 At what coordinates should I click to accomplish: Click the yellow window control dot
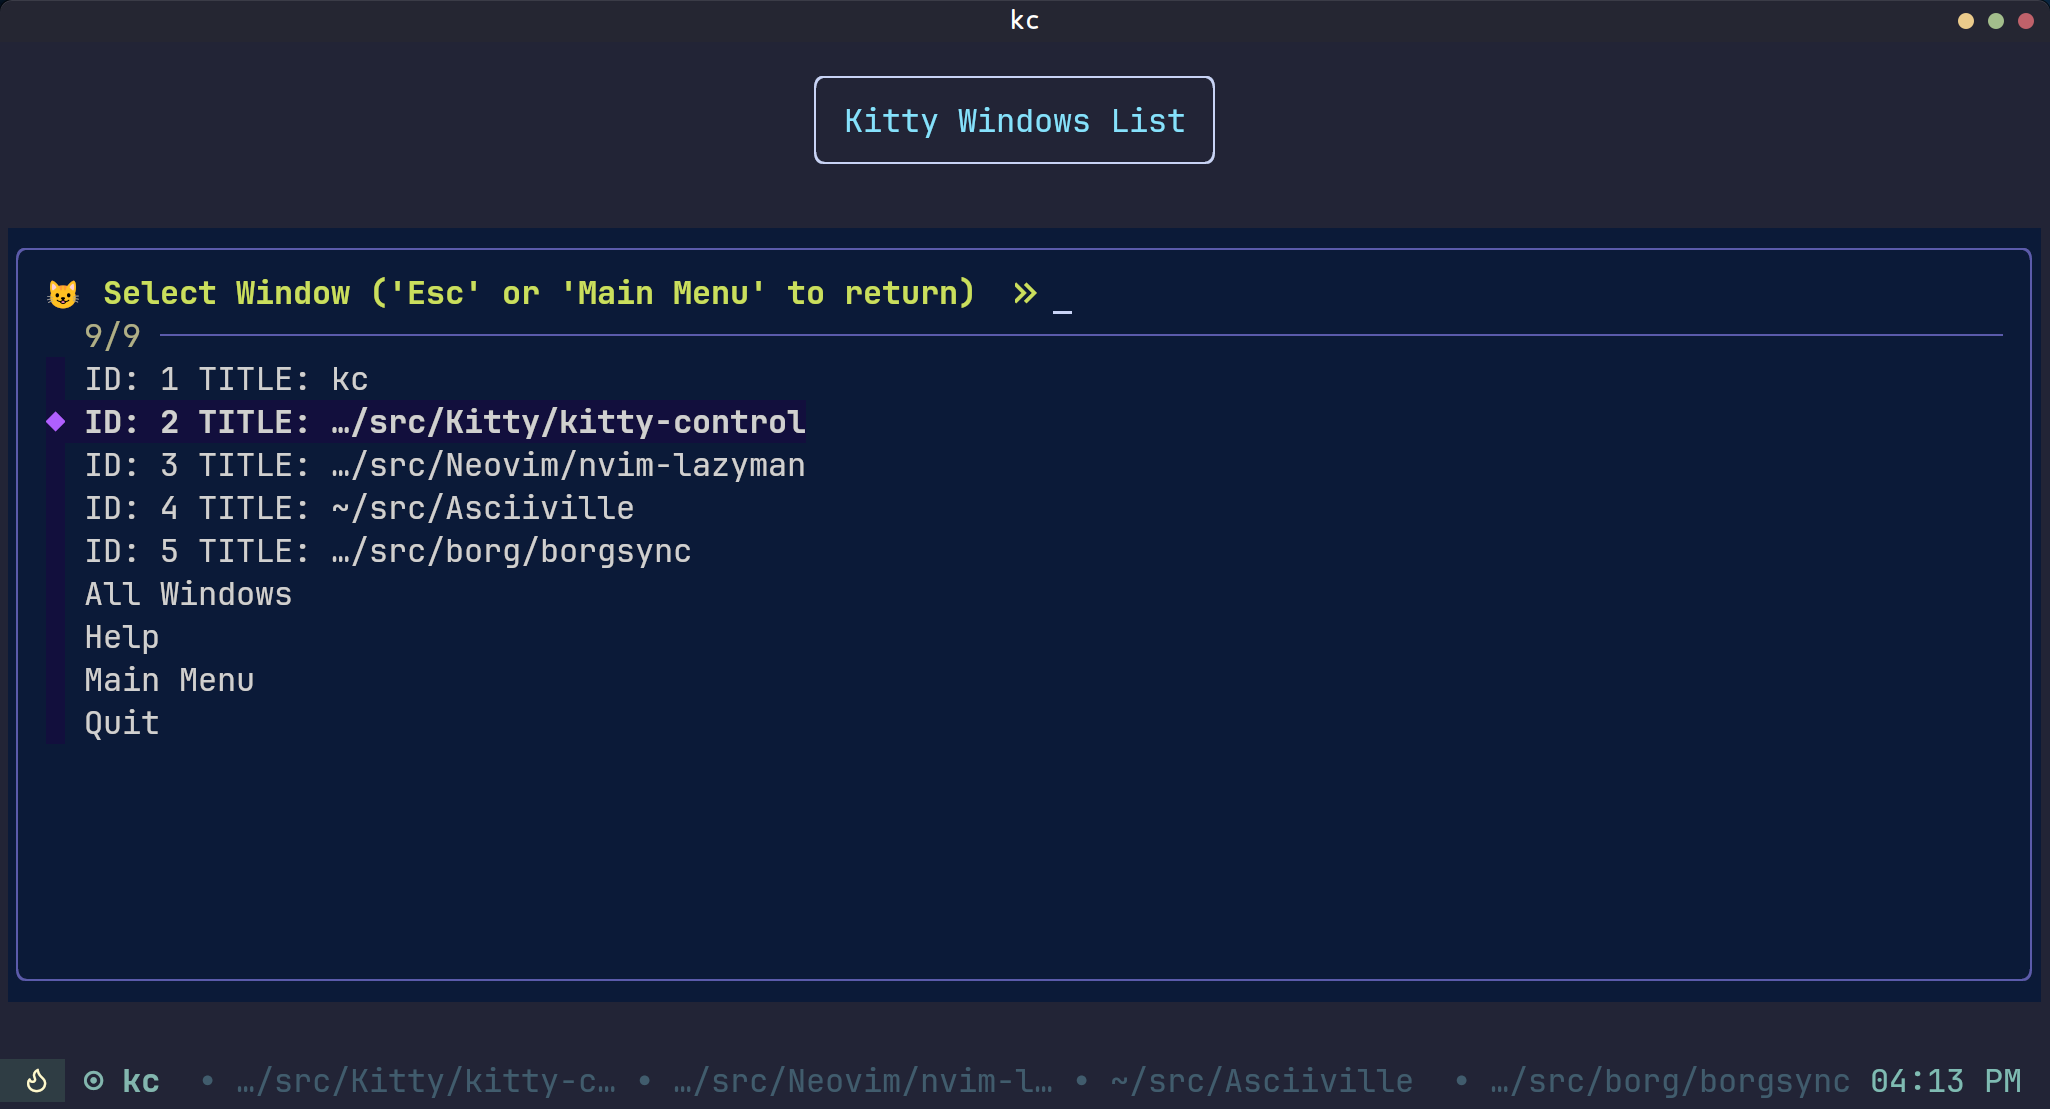(x=1965, y=21)
